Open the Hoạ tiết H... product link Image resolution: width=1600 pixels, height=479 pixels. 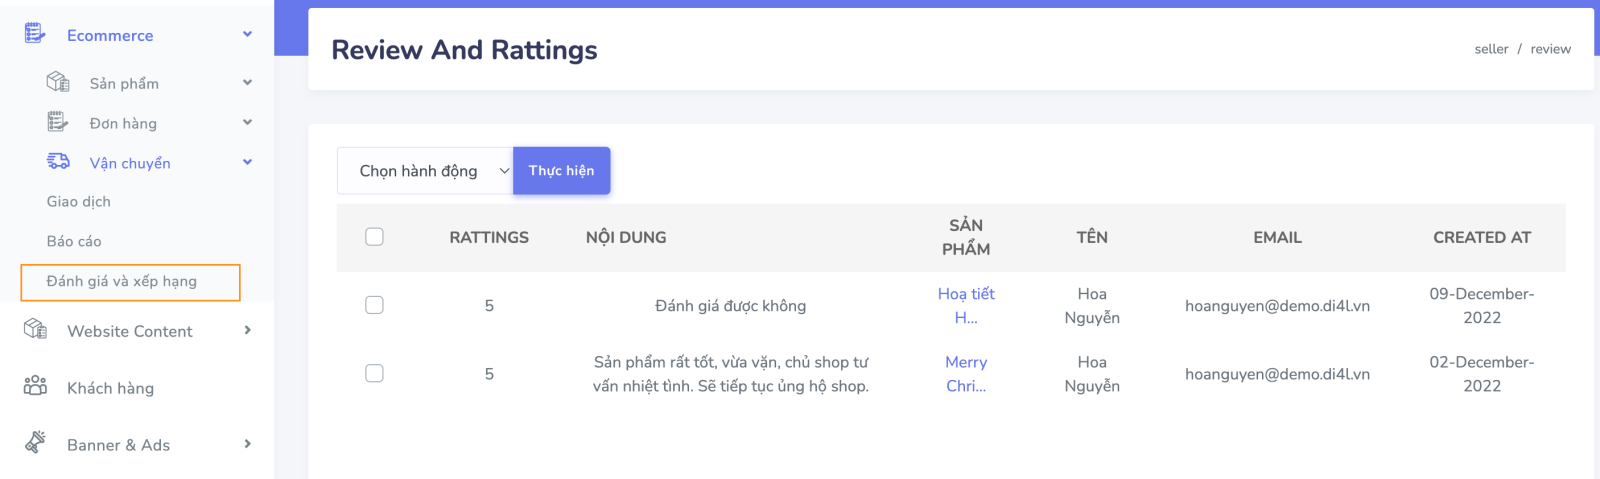pos(966,305)
